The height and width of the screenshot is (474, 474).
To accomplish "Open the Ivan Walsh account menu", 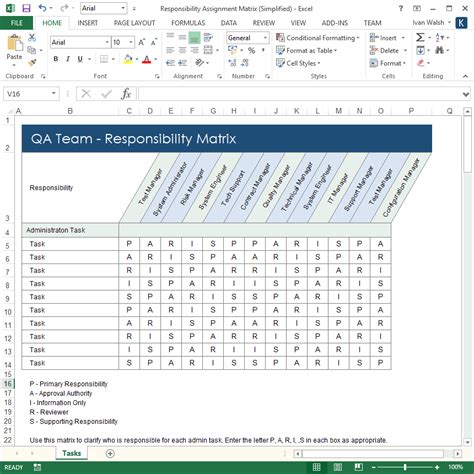I will click(x=431, y=23).
